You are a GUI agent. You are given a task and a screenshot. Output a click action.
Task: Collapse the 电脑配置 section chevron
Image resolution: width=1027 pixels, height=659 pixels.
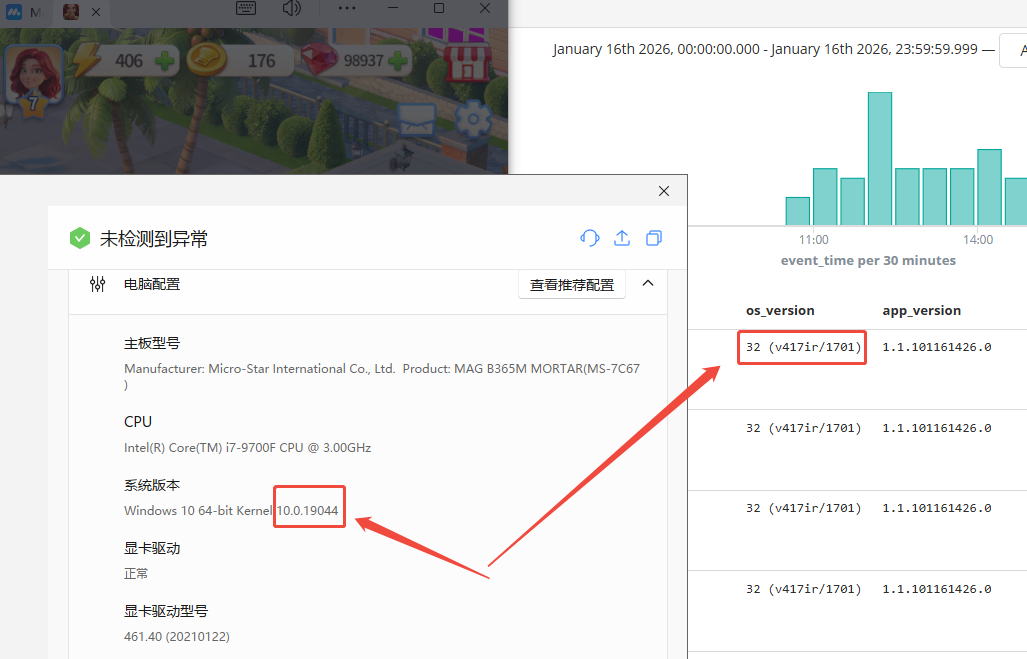click(648, 284)
